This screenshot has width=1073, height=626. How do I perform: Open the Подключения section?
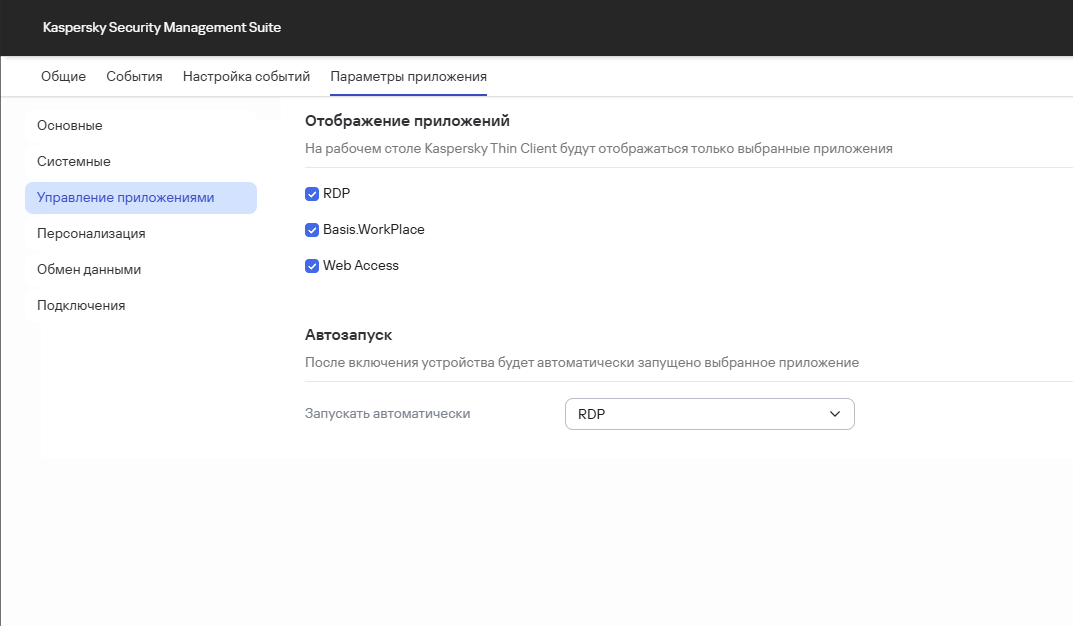pos(81,306)
